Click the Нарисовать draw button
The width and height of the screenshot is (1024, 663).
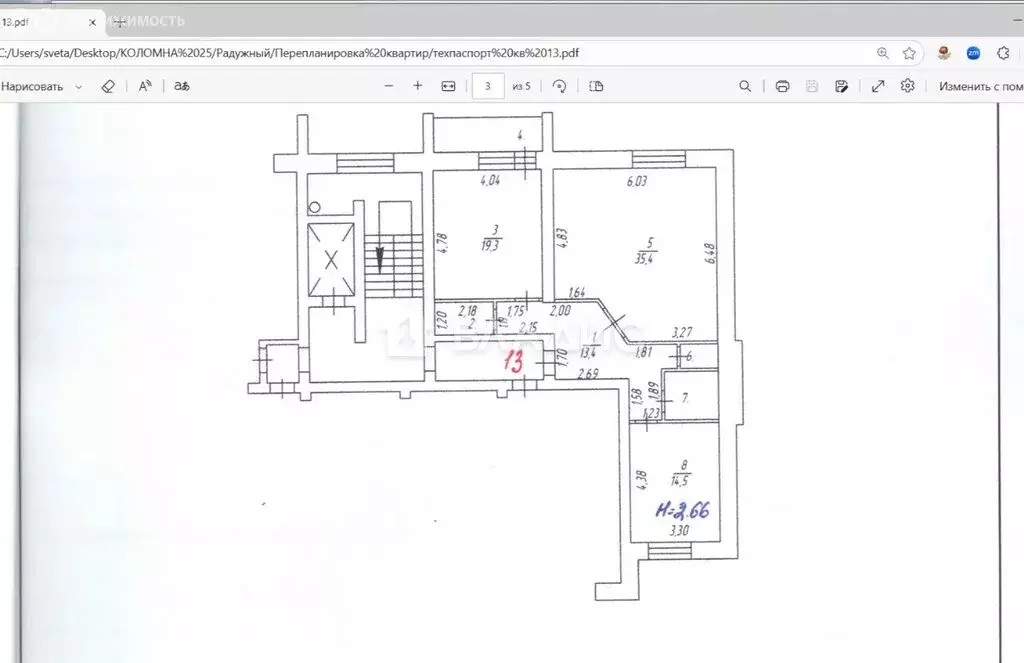[x=32, y=86]
